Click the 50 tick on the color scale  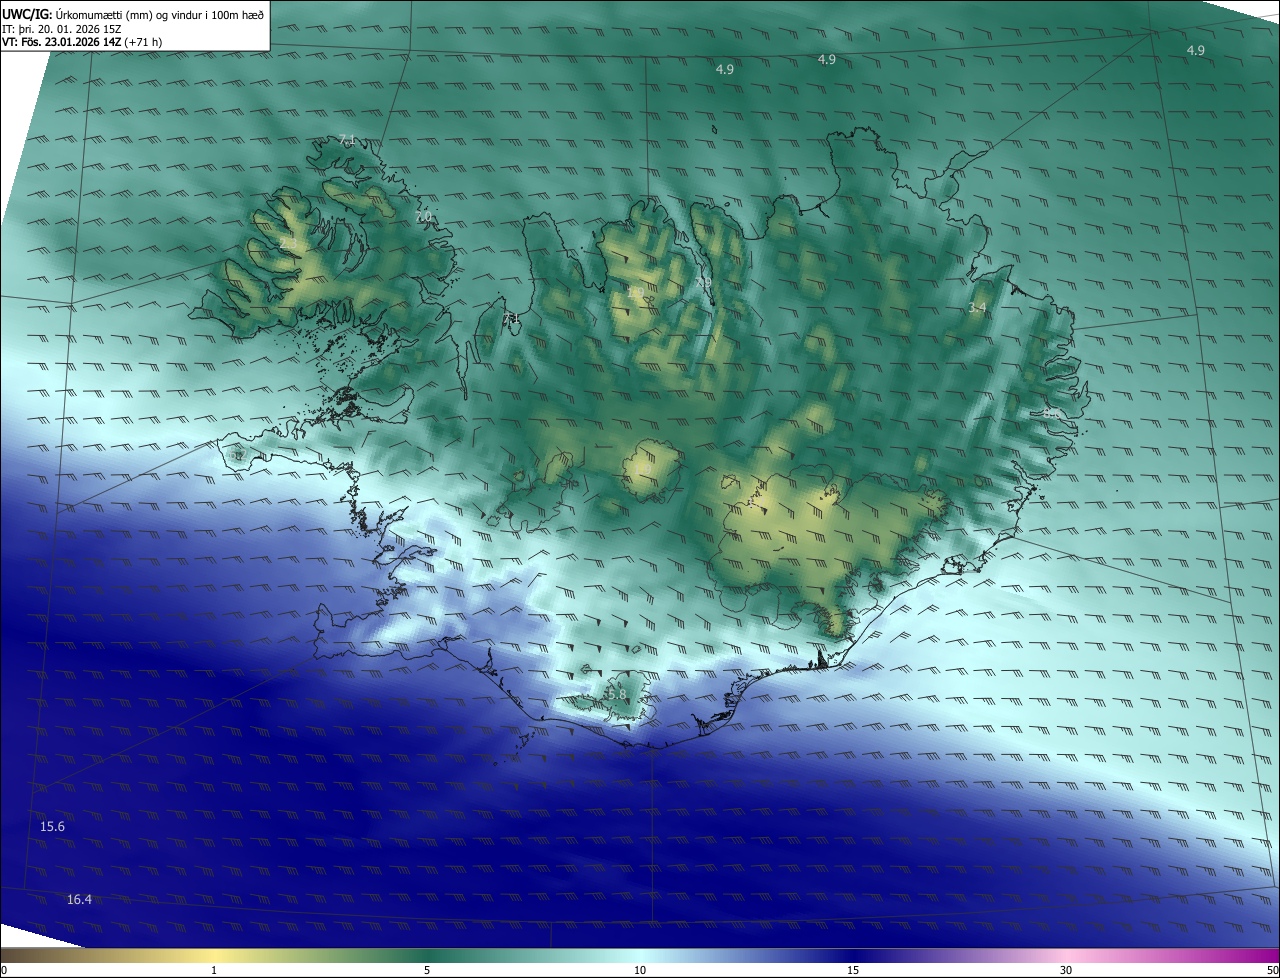[x=1271, y=970]
